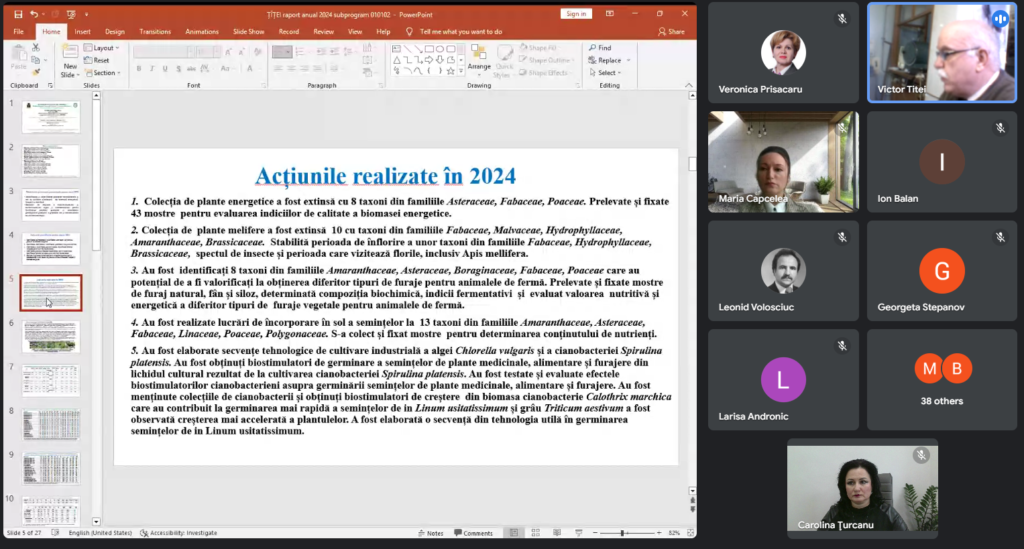Viewport: 1024px width, 549px height.
Task: Fit slide to current window icon
Action: (689, 533)
